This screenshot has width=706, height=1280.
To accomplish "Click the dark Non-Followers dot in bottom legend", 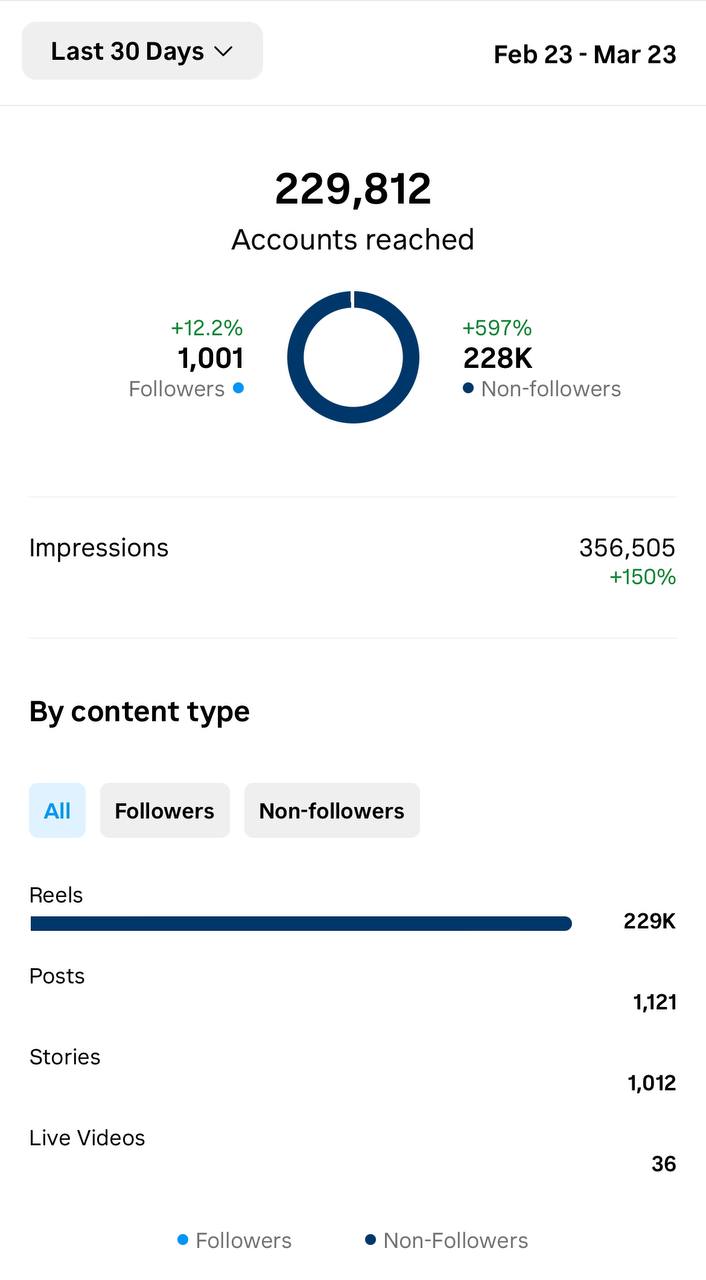I will (x=371, y=1240).
